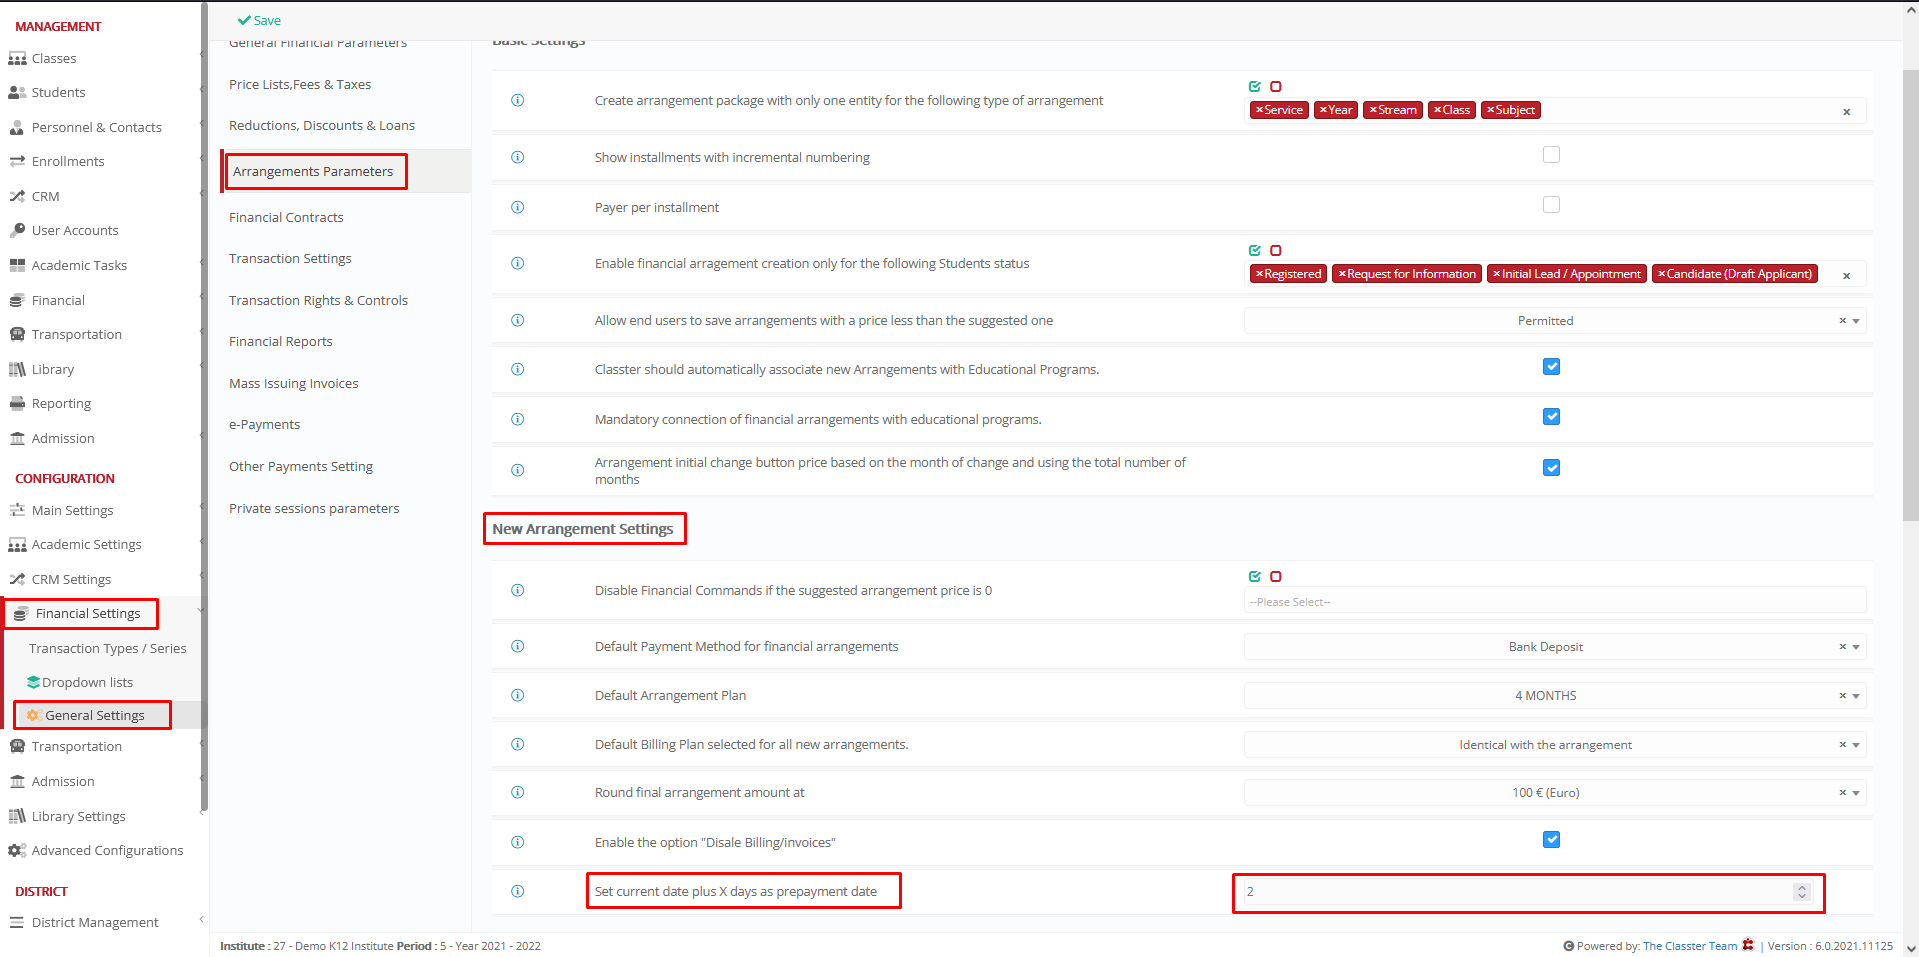Select all arrangement types with green check icon
Screen dimensions: 1919x957
(1255, 86)
